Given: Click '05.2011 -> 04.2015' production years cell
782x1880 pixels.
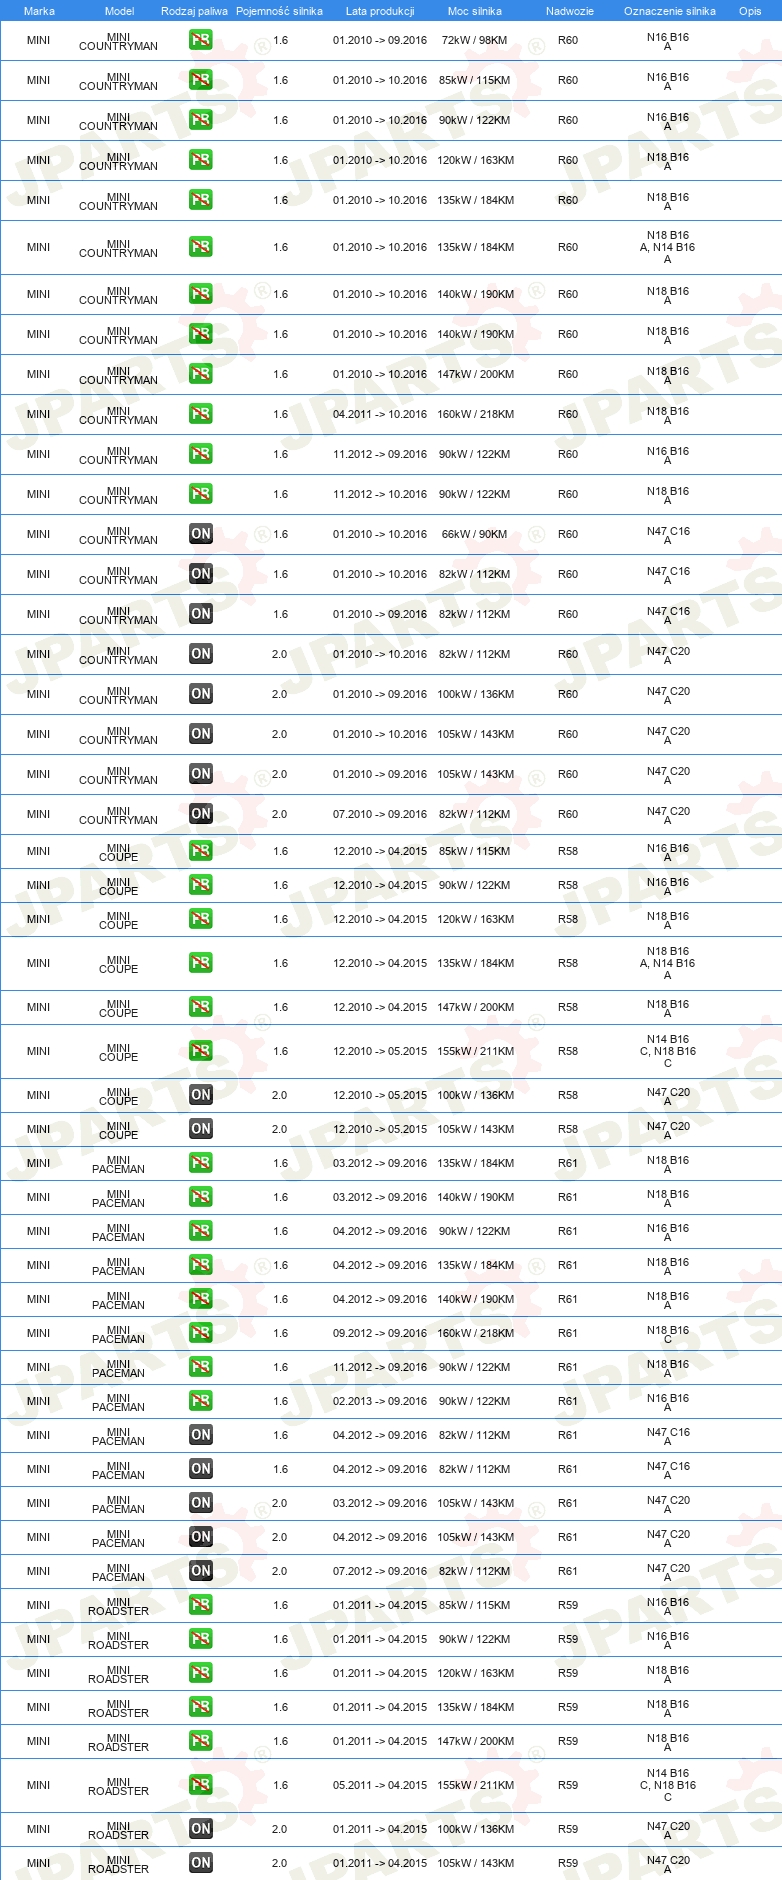Looking at the screenshot, I should 380,1785.
